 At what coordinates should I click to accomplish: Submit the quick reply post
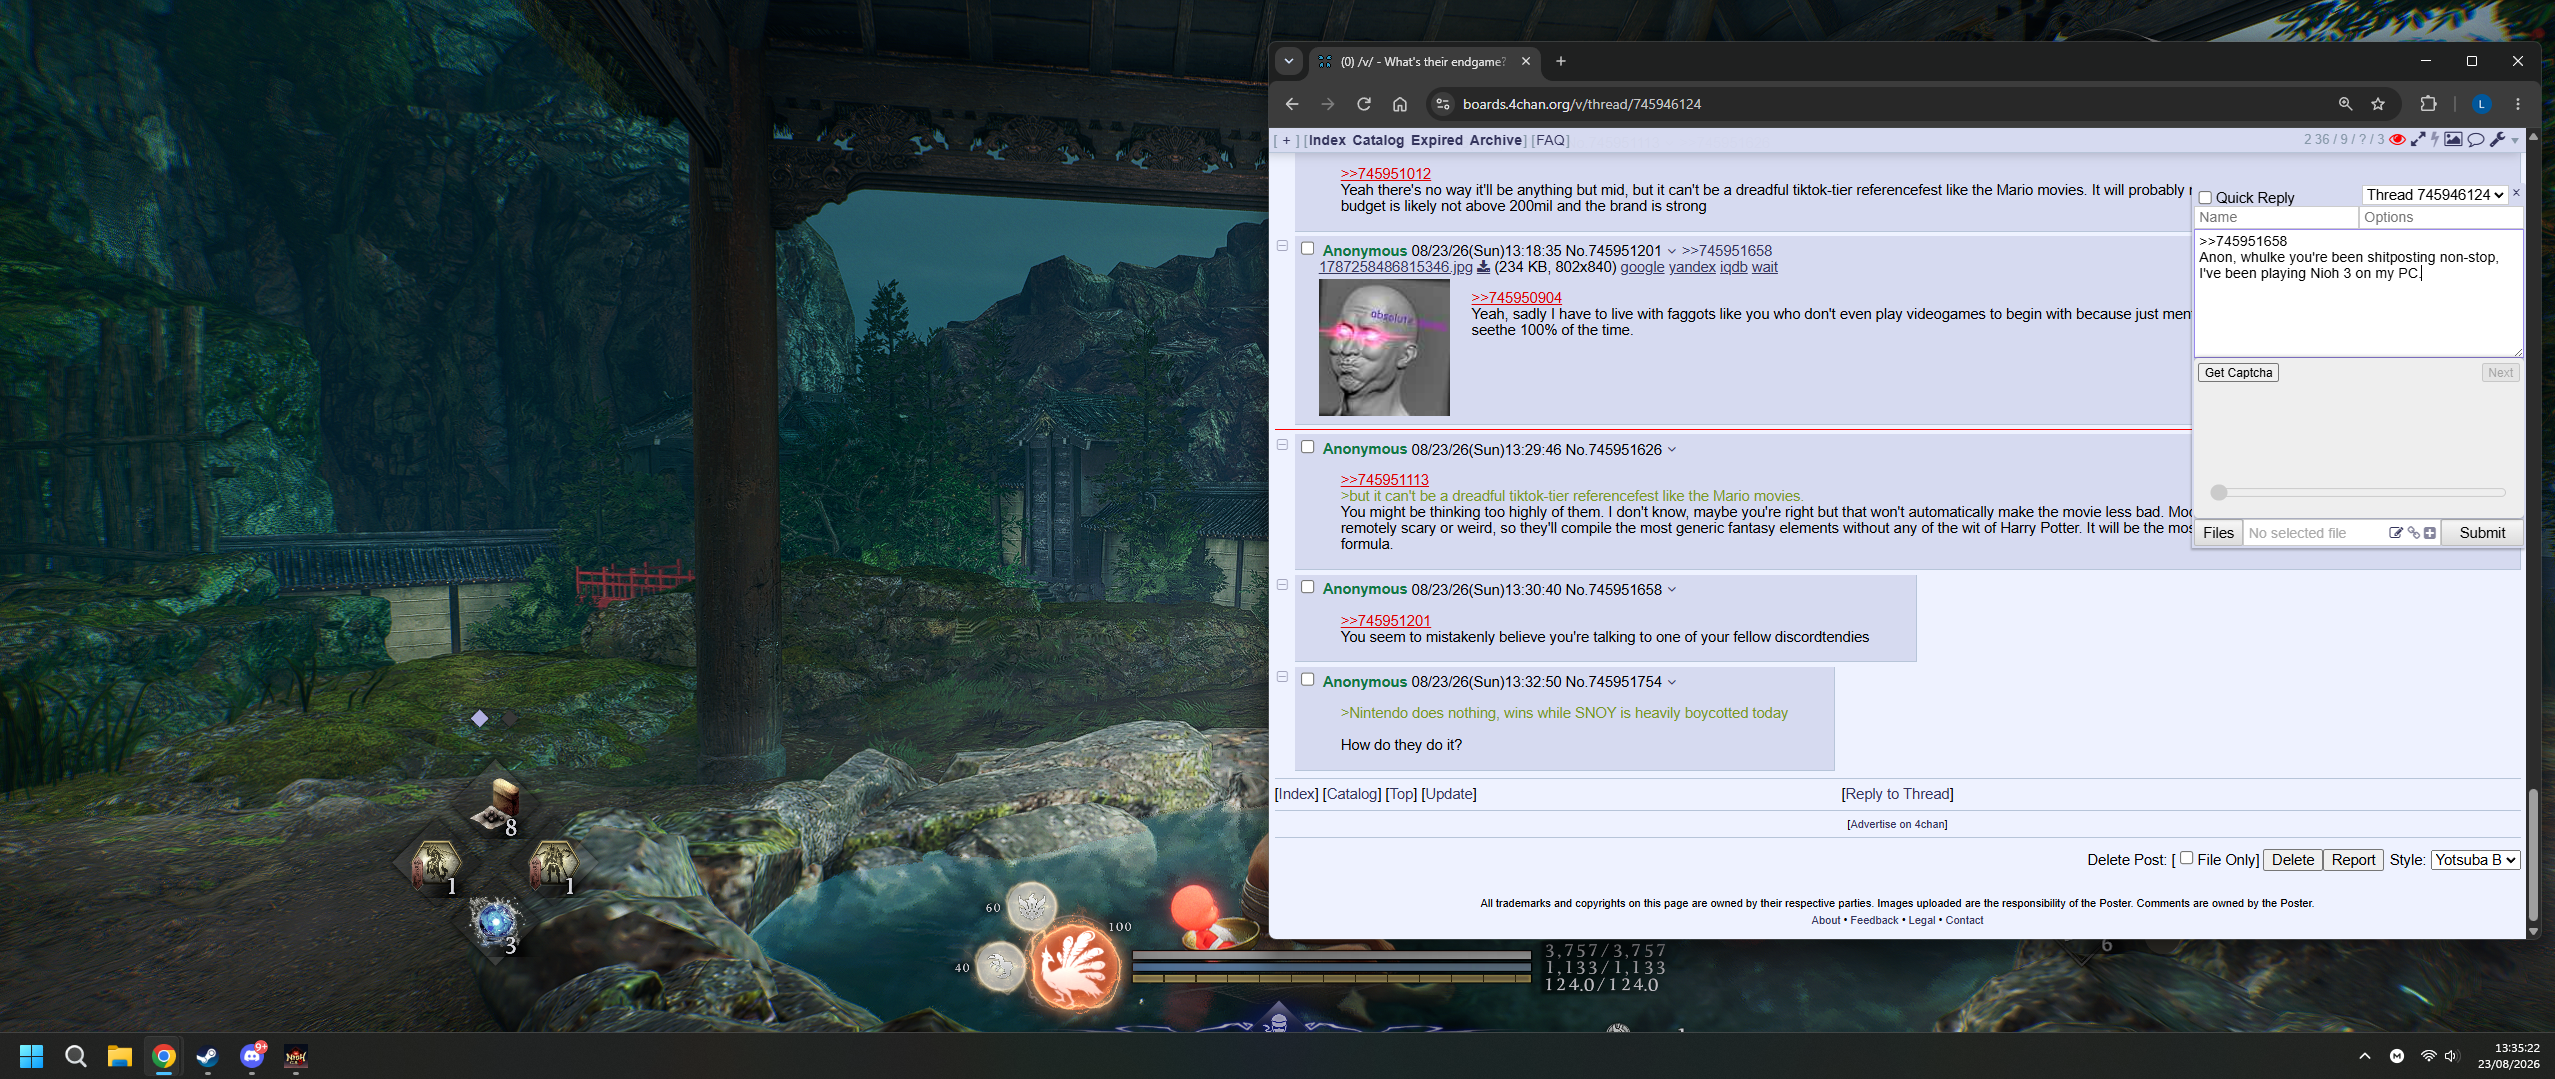click(x=2482, y=533)
